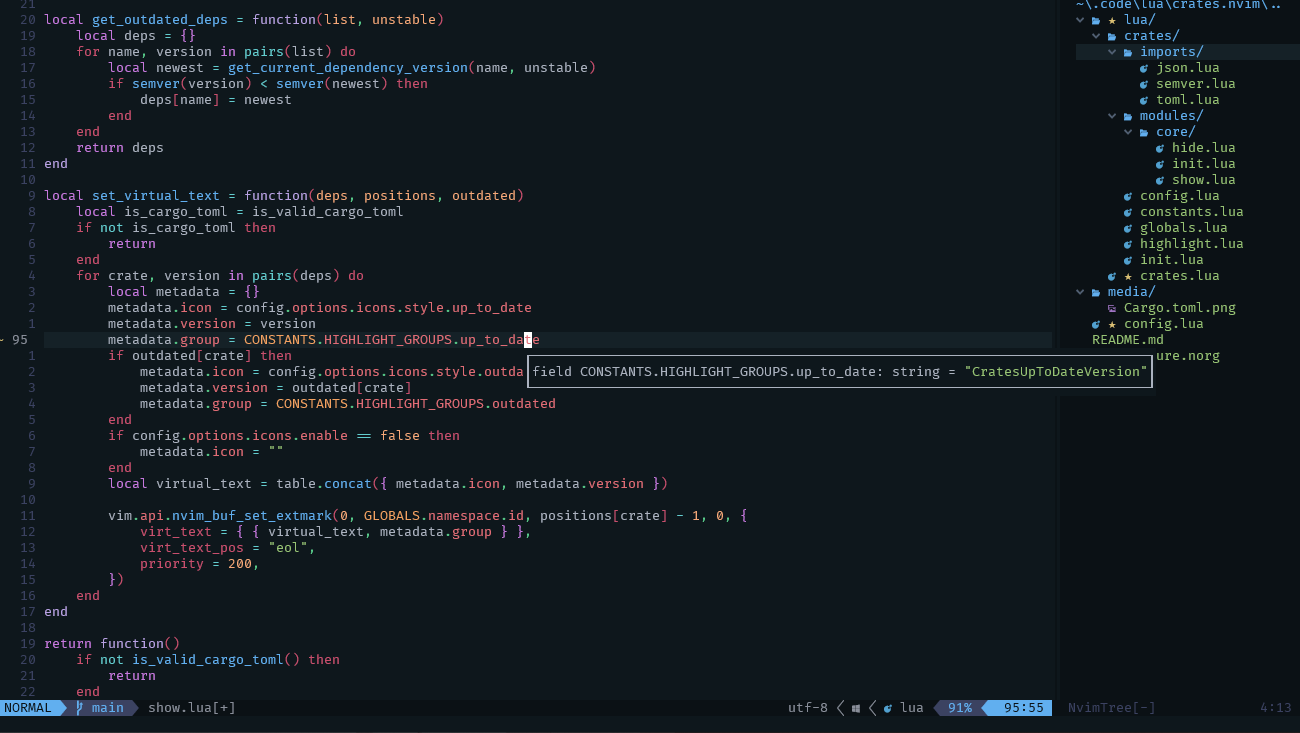This screenshot has height=733, width=1300.
Task: Open init.lua inside the core folder
Action: (1204, 164)
